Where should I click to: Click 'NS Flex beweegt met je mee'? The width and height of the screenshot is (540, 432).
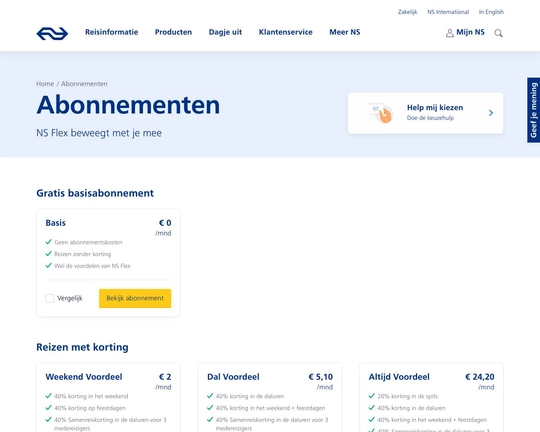point(99,133)
